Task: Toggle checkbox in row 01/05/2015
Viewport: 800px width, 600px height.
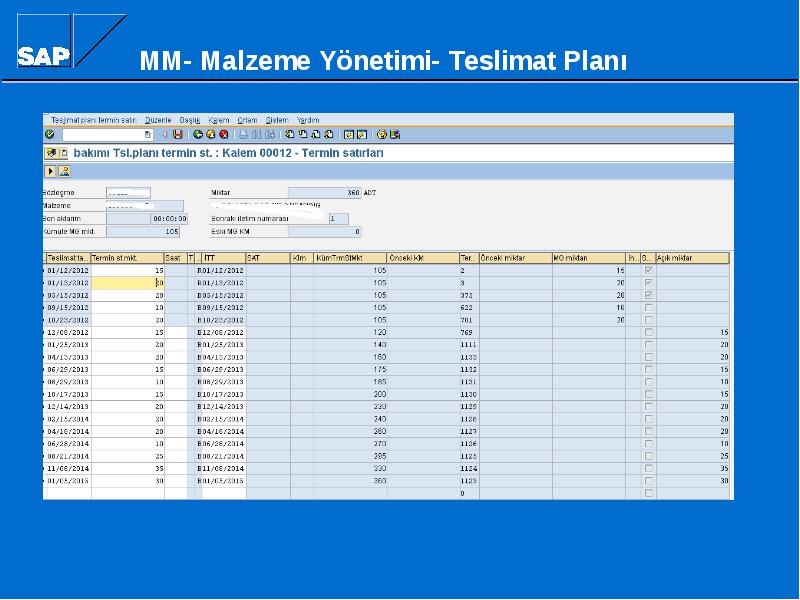Action: click(648, 481)
